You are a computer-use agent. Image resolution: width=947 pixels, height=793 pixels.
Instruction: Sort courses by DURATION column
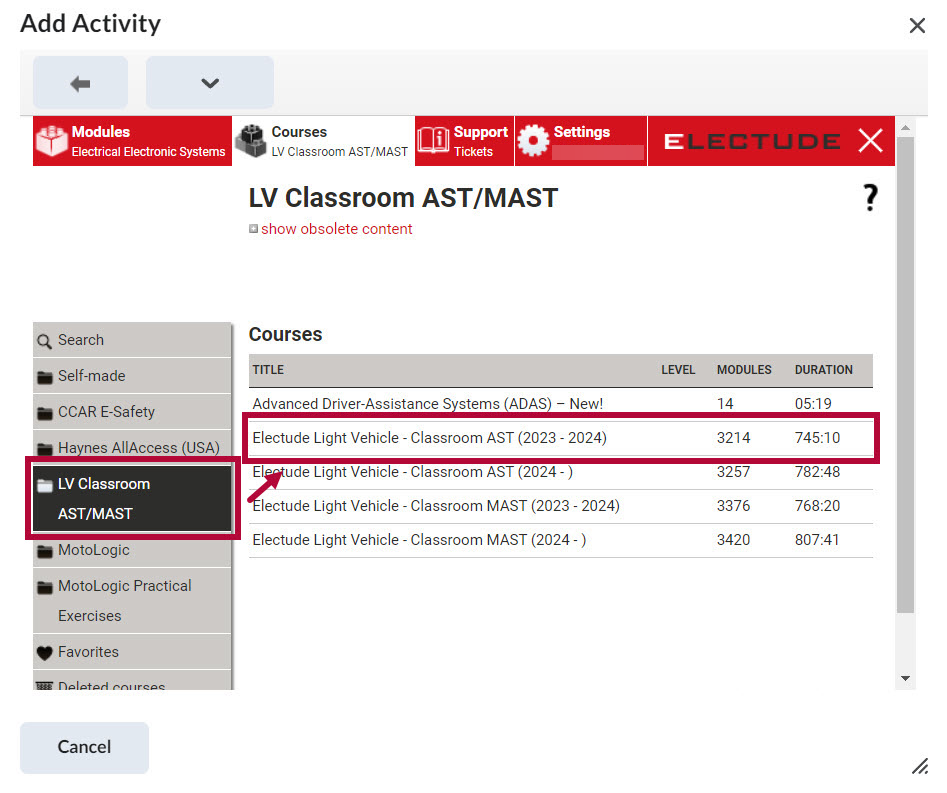[823, 370]
